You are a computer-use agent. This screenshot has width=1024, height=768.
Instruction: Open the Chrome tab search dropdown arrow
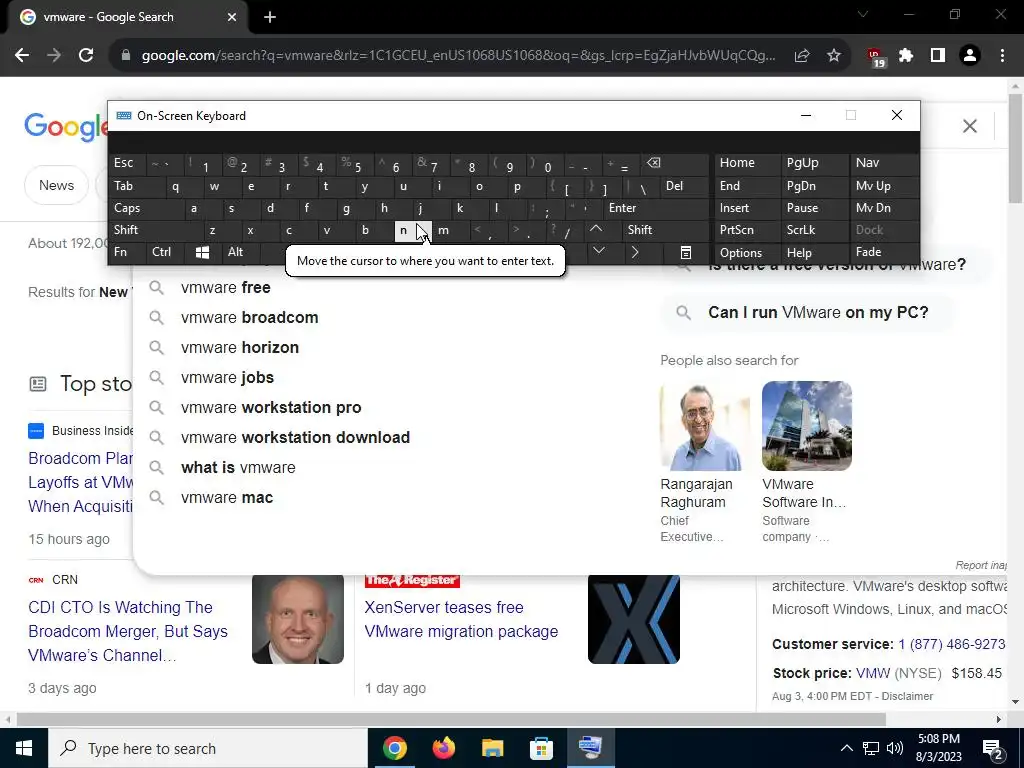pos(863,14)
